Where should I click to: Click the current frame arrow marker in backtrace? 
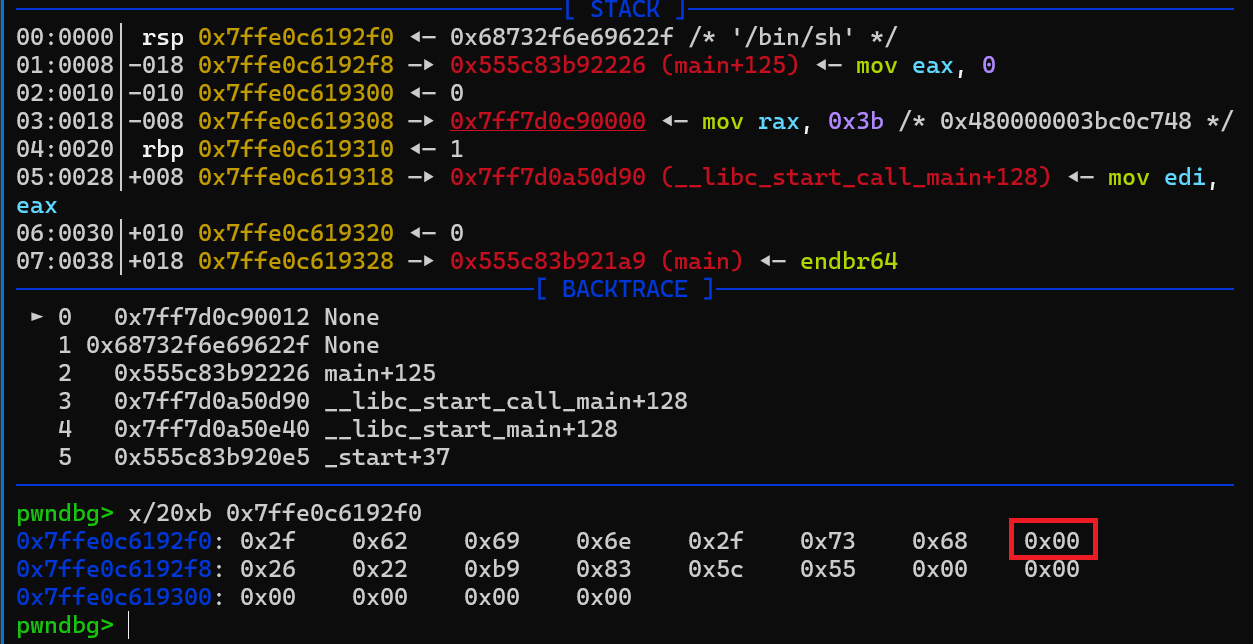(x=37, y=317)
